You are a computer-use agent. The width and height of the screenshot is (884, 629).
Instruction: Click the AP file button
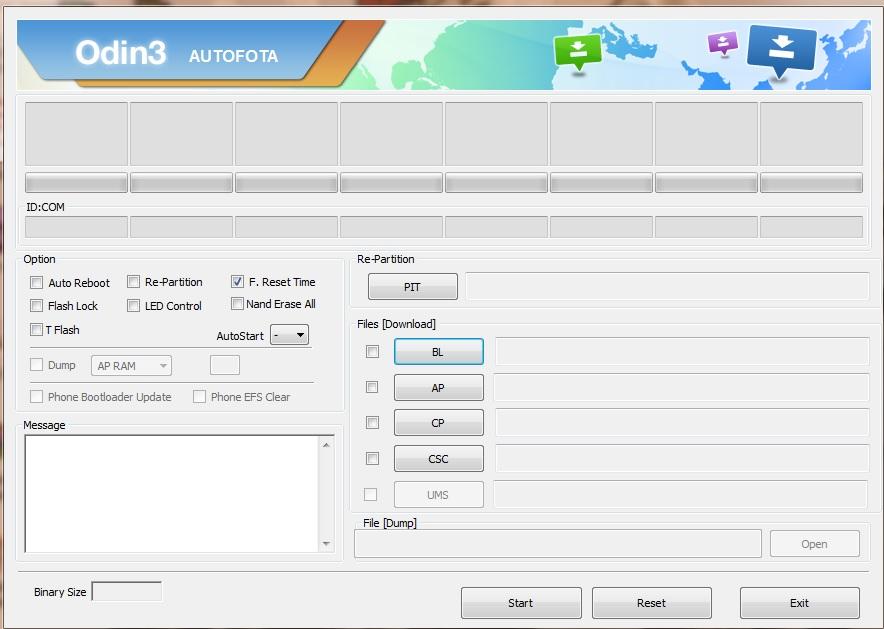[x=439, y=388]
